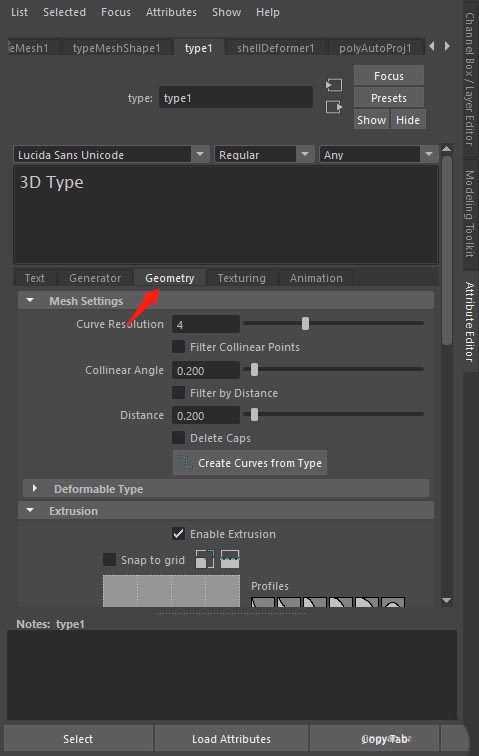Click the Hide button
Image resolution: width=479 pixels, height=756 pixels.
[x=408, y=120]
